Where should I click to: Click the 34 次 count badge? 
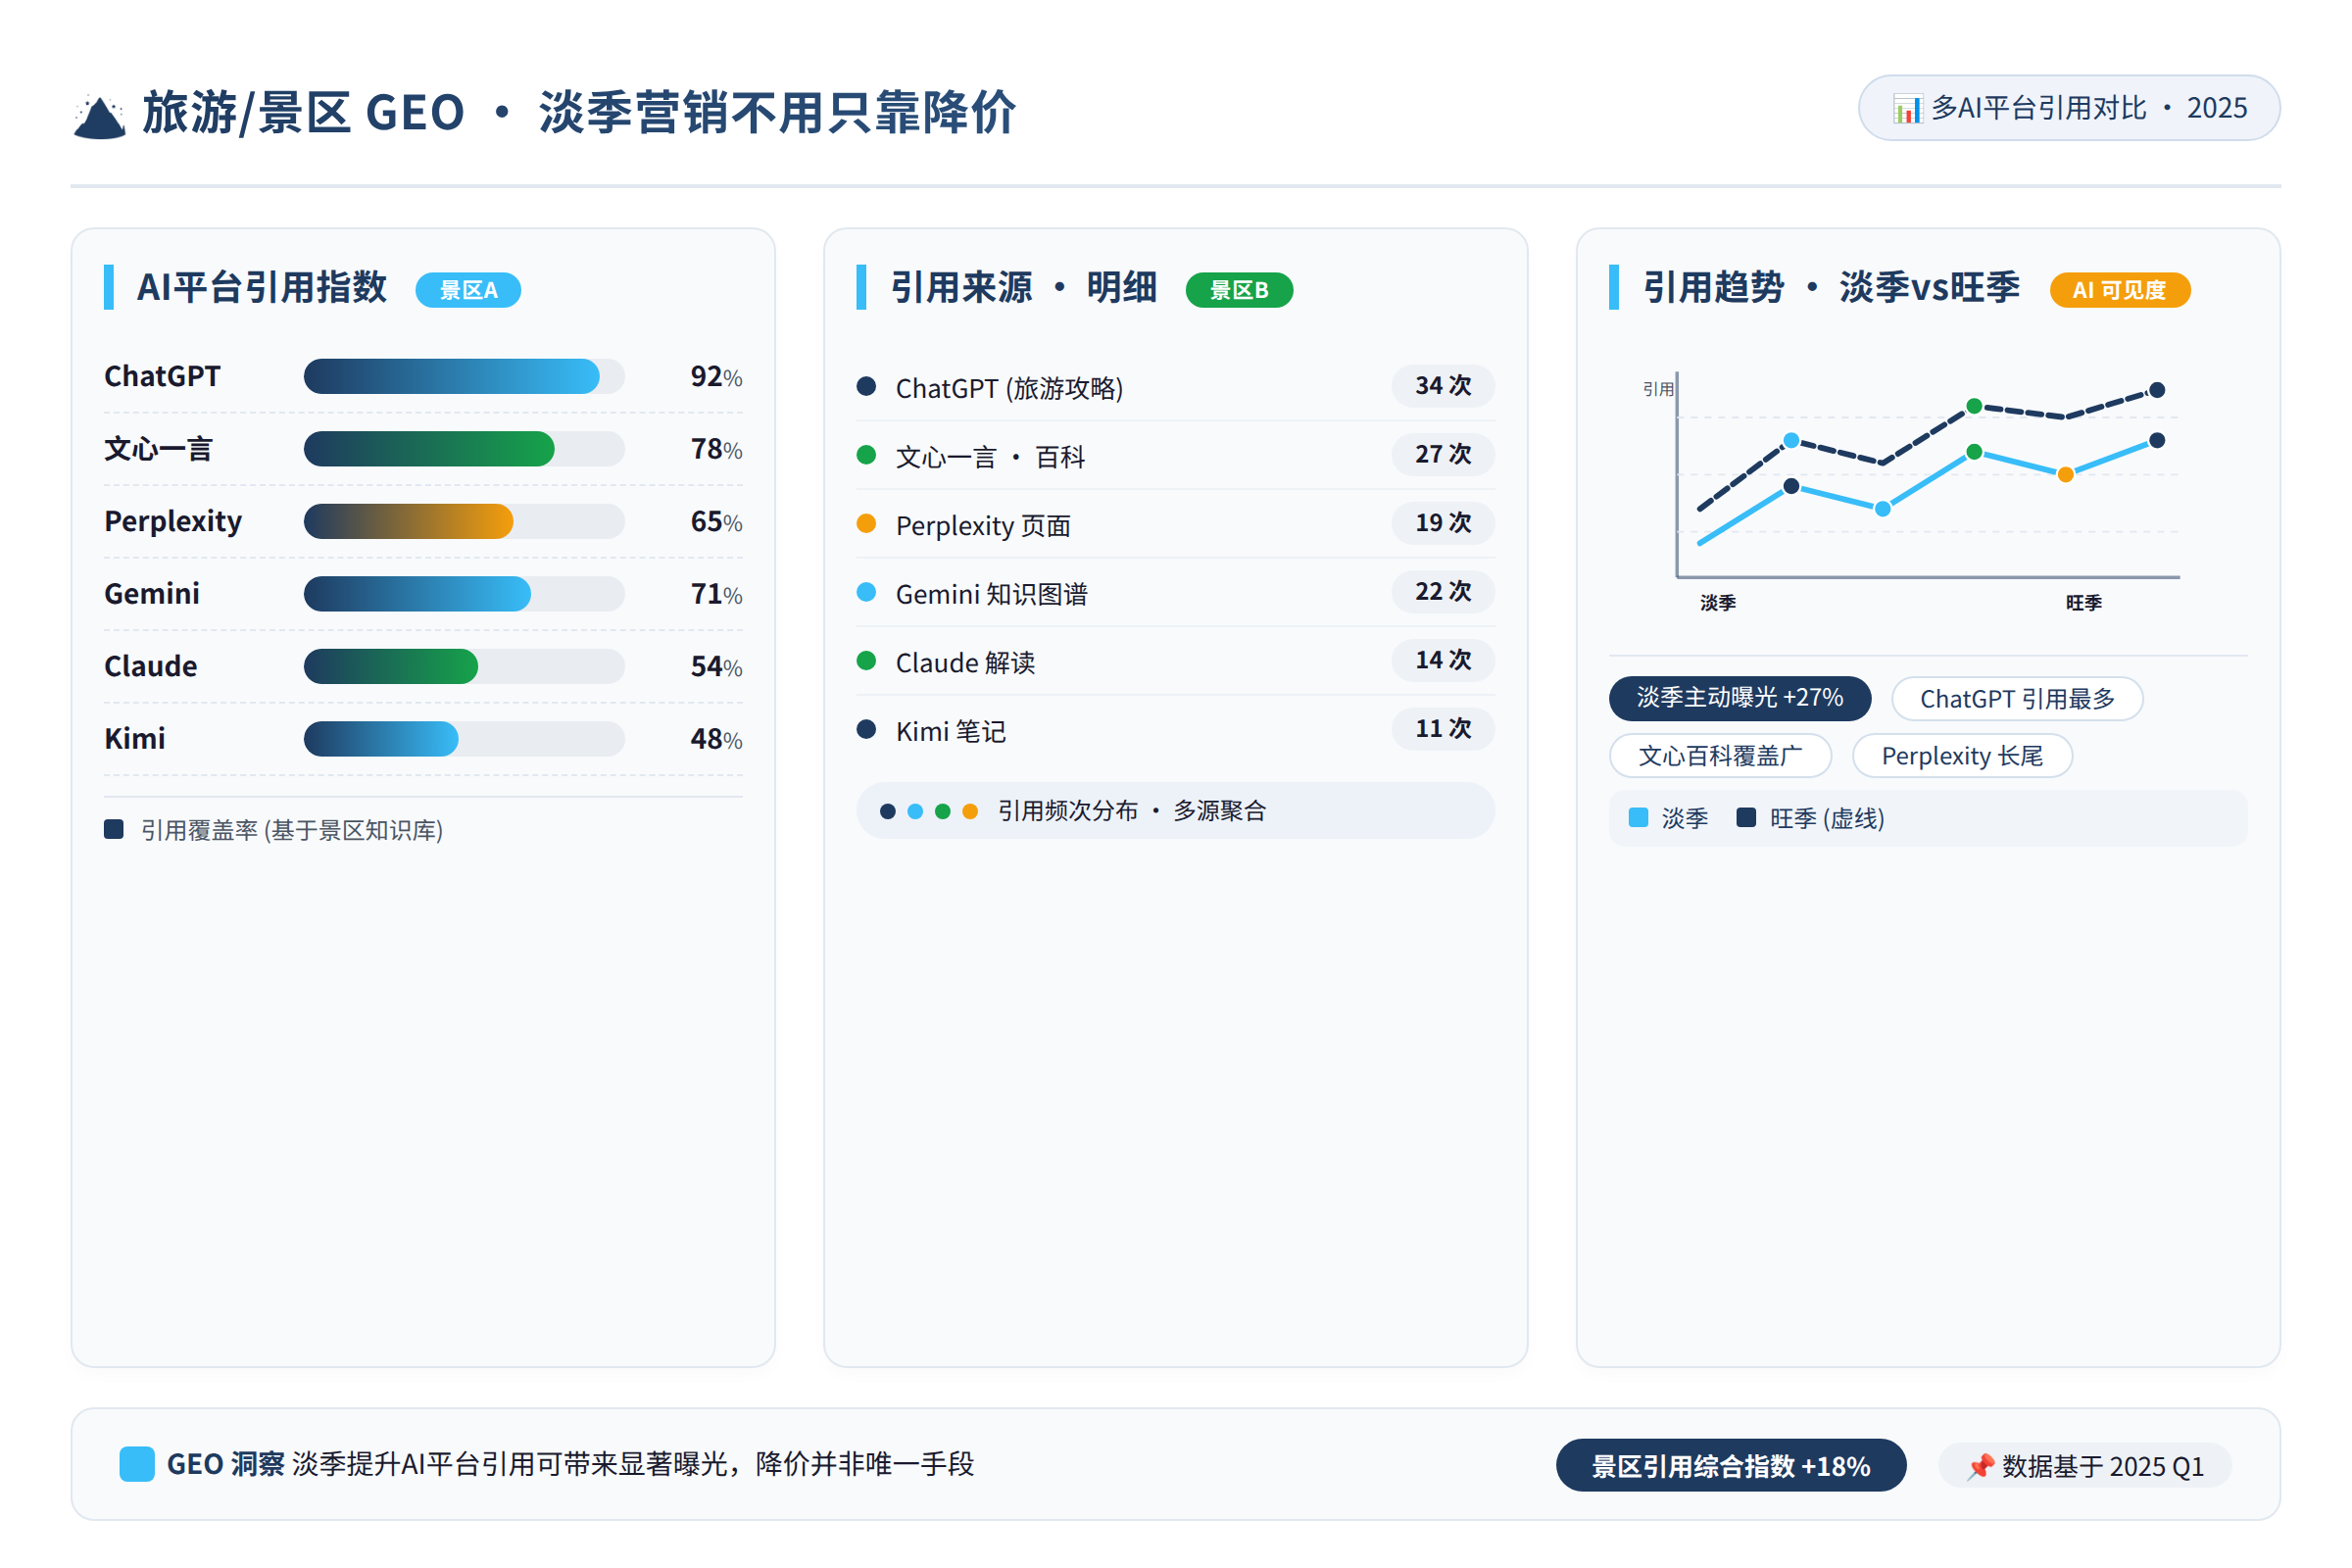[x=1443, y=386]
